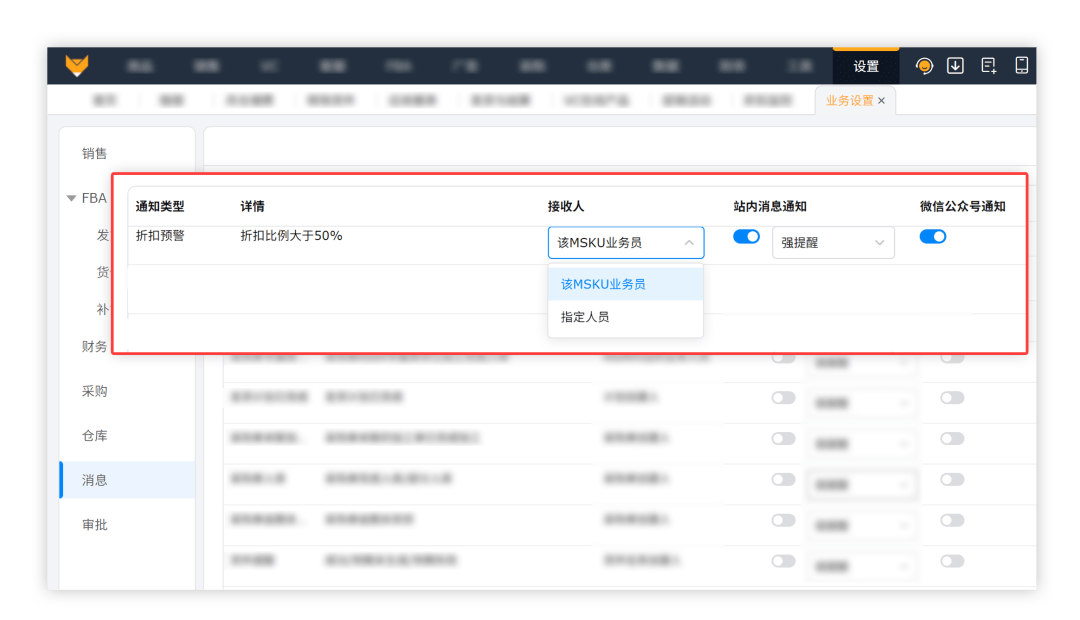Select 消息 in the left sidebar

pyautogui.click(x=95, y=479)
